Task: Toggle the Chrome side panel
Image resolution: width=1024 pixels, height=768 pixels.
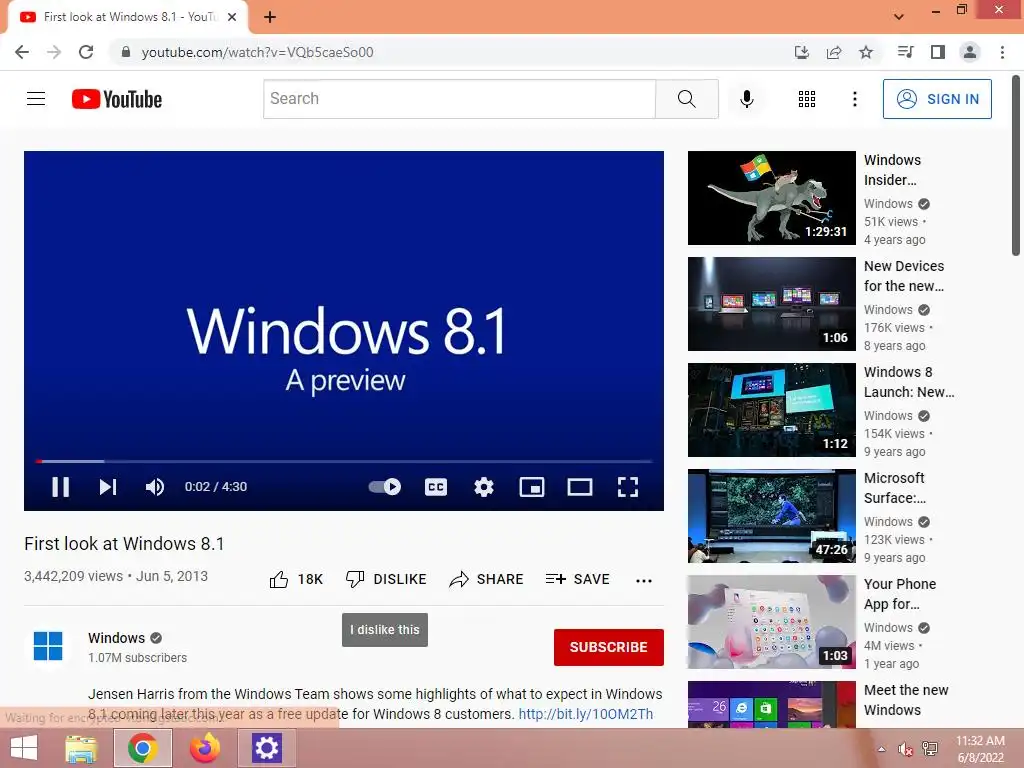Action: click(x=938, y=52)
